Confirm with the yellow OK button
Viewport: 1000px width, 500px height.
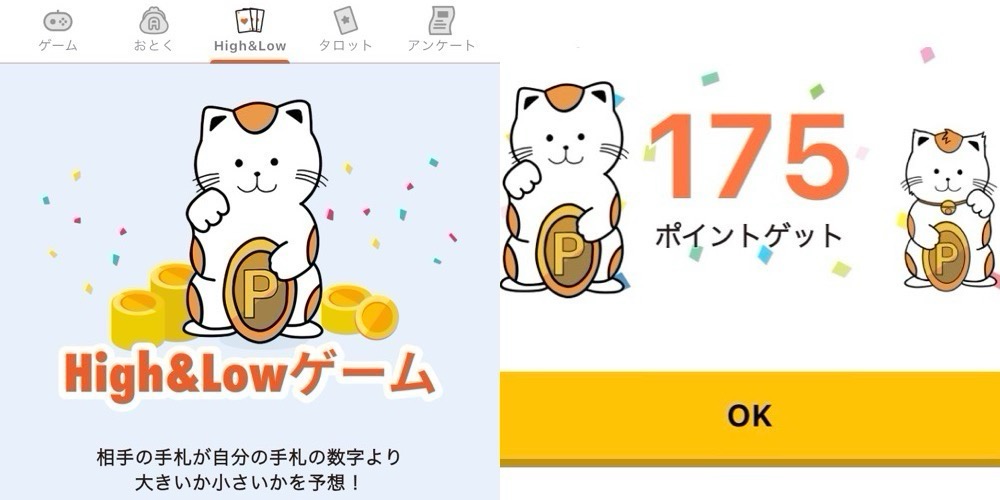coord(750,416)
